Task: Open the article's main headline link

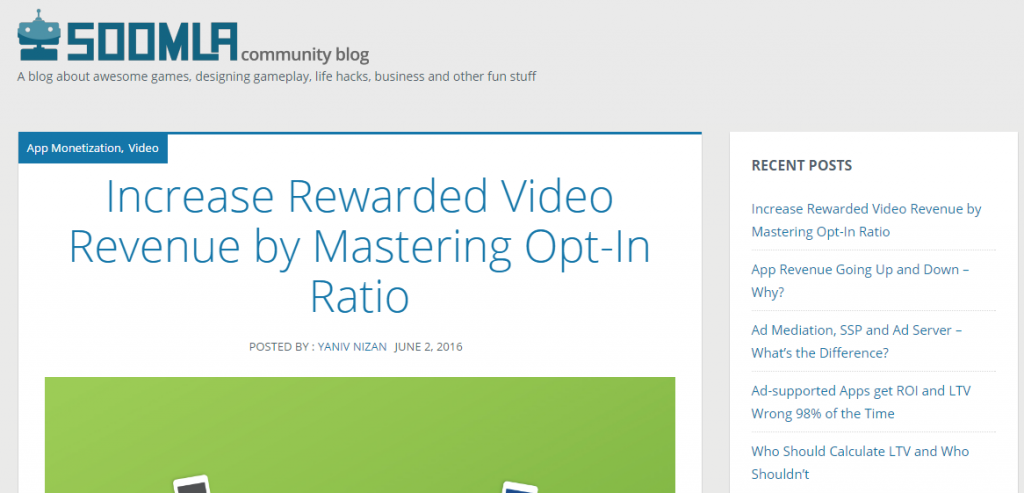Action: click(x=359, y=247)
